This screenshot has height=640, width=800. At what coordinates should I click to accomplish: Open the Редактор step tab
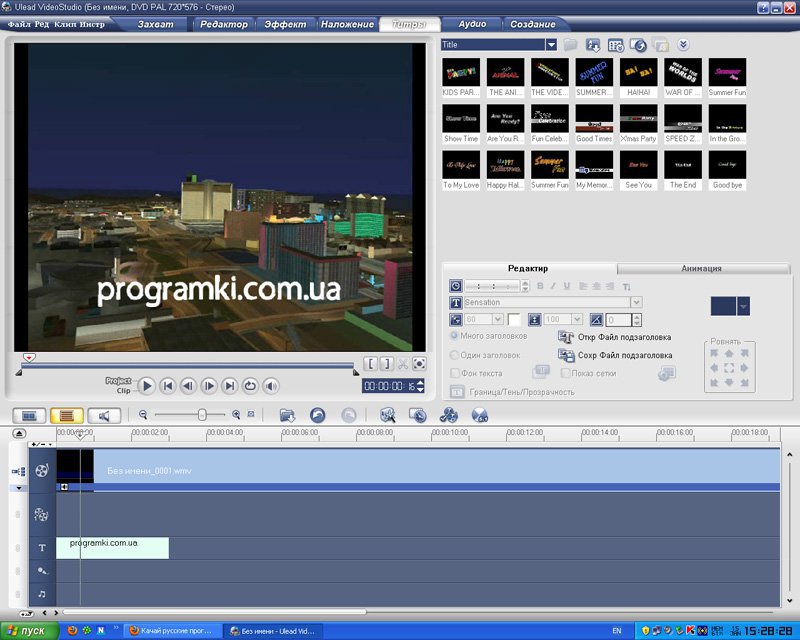[223, 24]
